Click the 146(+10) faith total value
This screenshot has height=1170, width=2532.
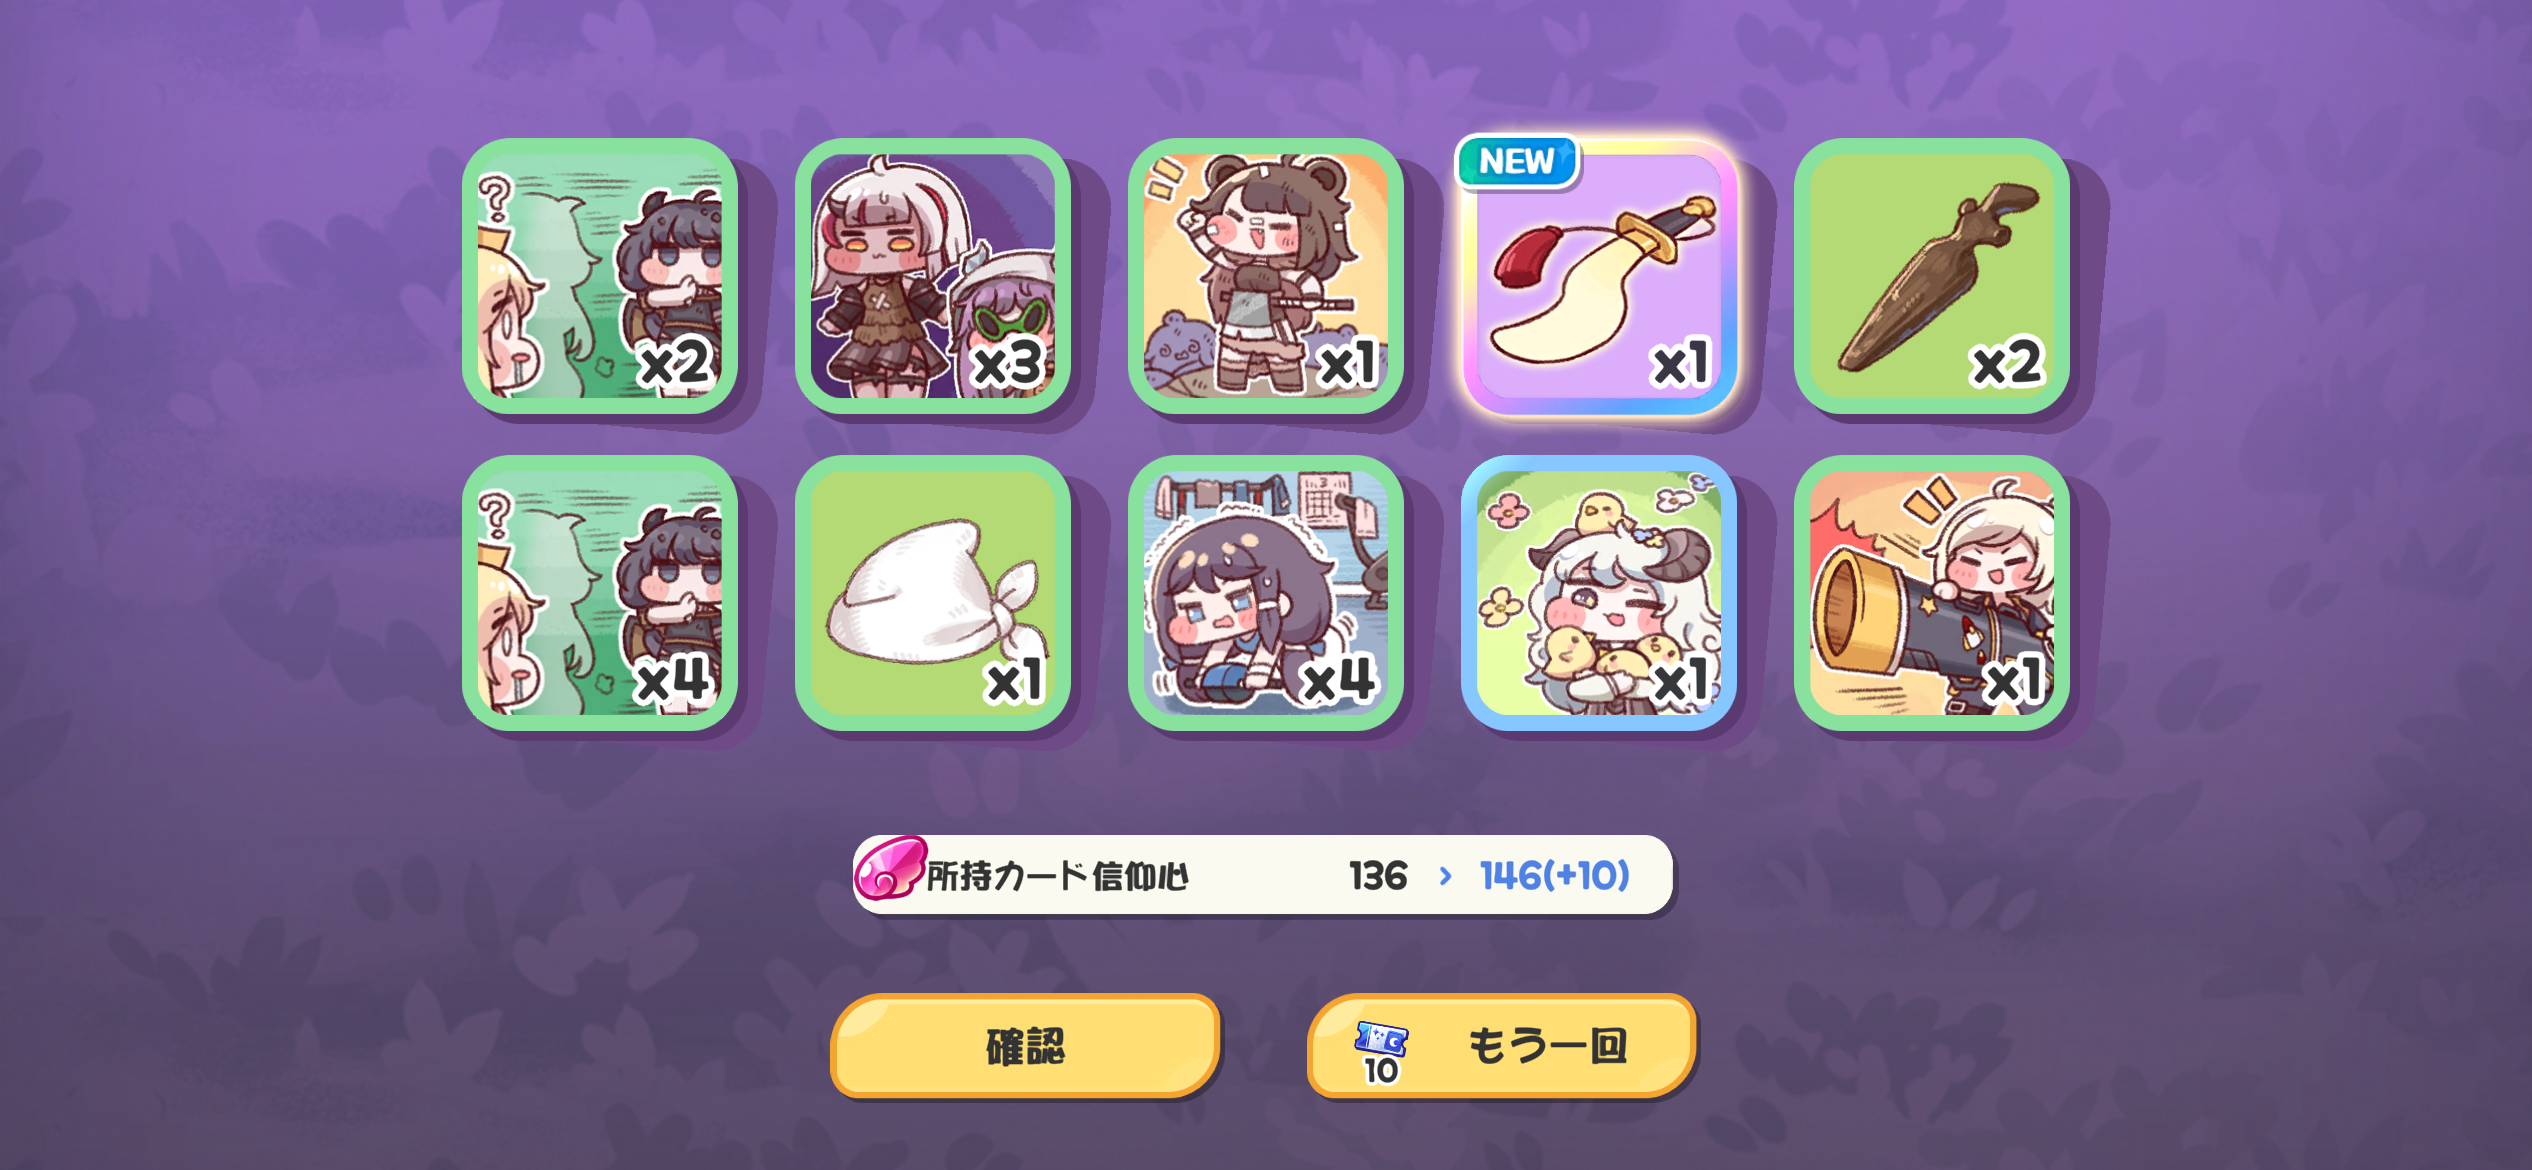(1555, 876)
